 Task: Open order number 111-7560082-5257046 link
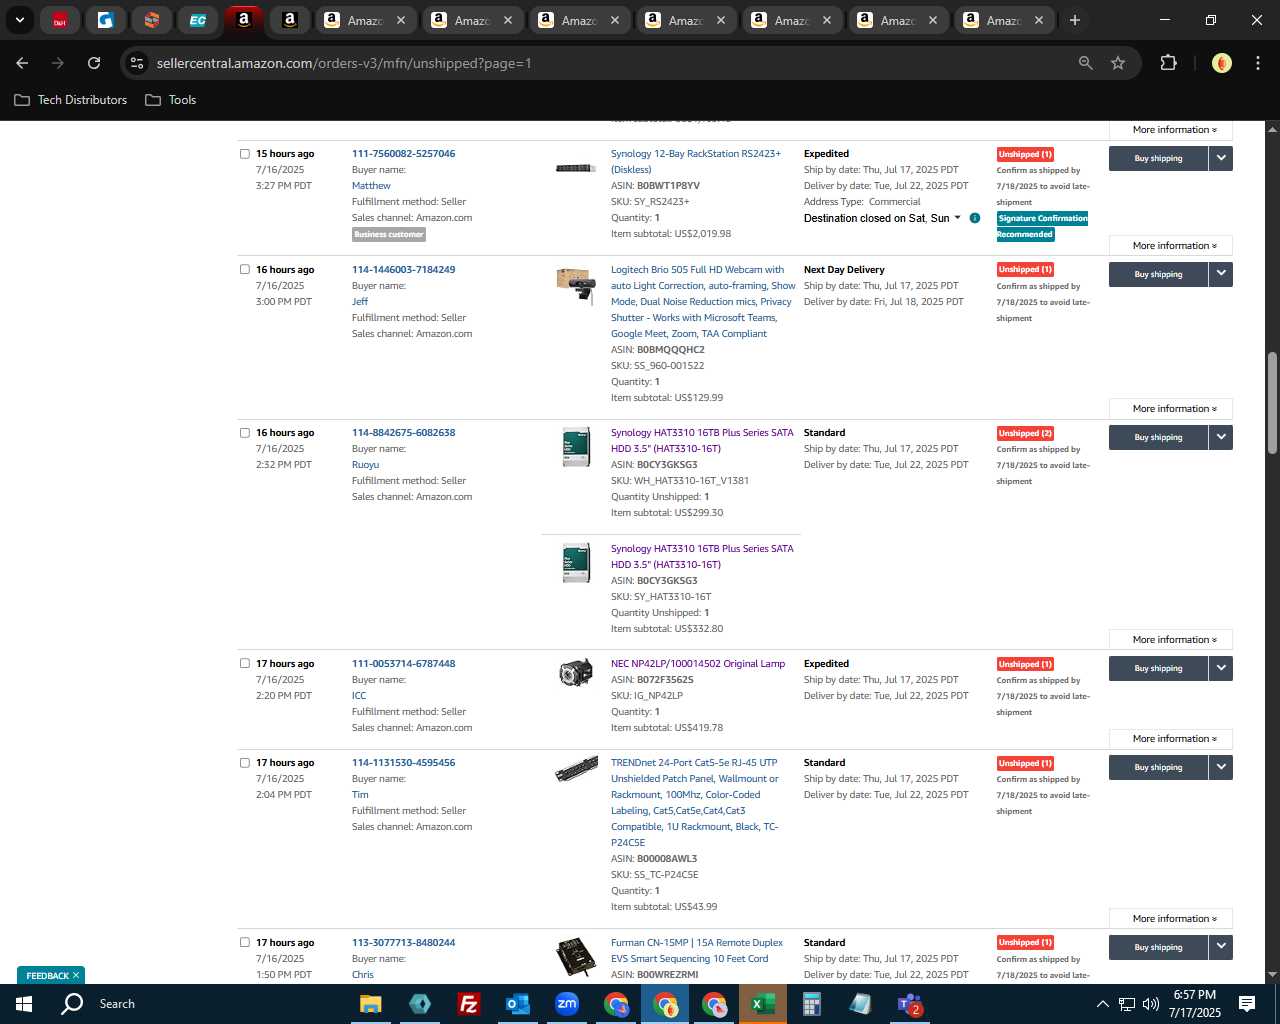(403, 154)
